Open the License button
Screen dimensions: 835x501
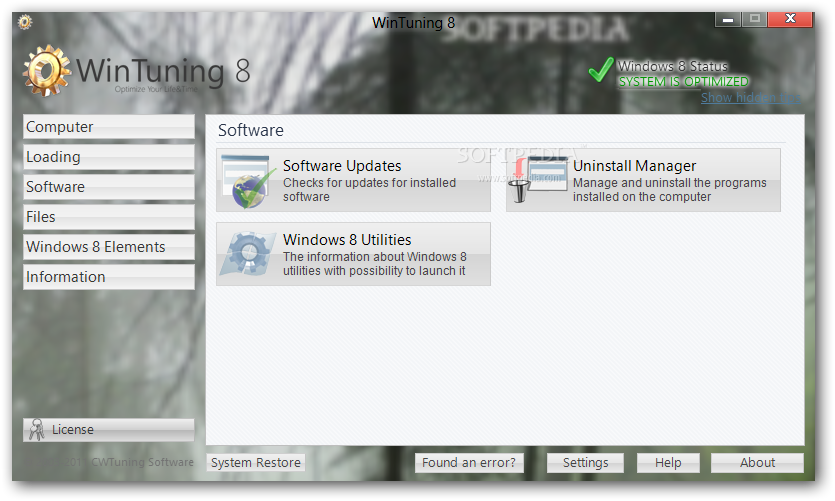click(109, 430)
